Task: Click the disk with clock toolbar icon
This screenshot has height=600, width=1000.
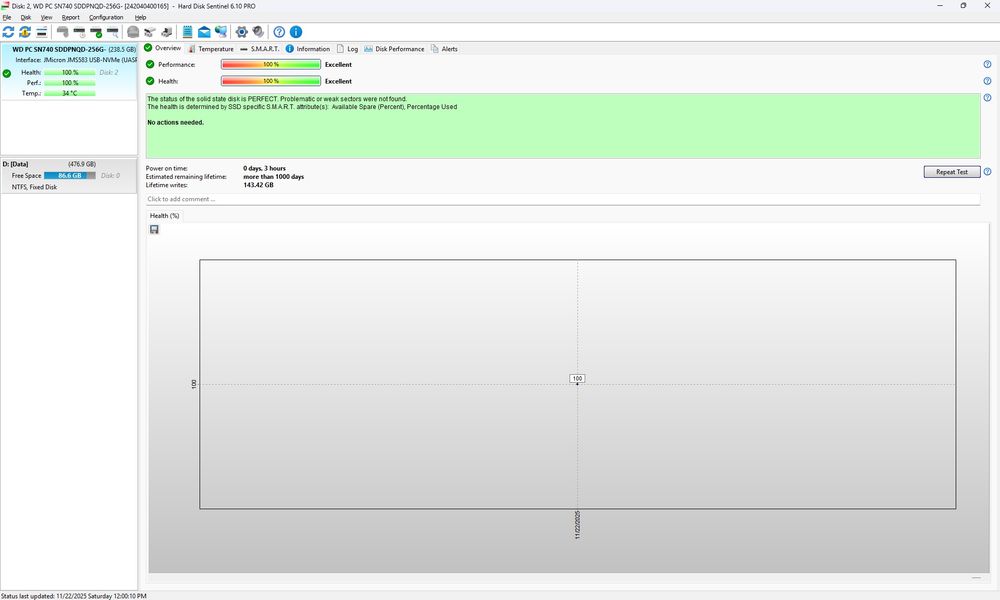Action: (x=79, y=32)
